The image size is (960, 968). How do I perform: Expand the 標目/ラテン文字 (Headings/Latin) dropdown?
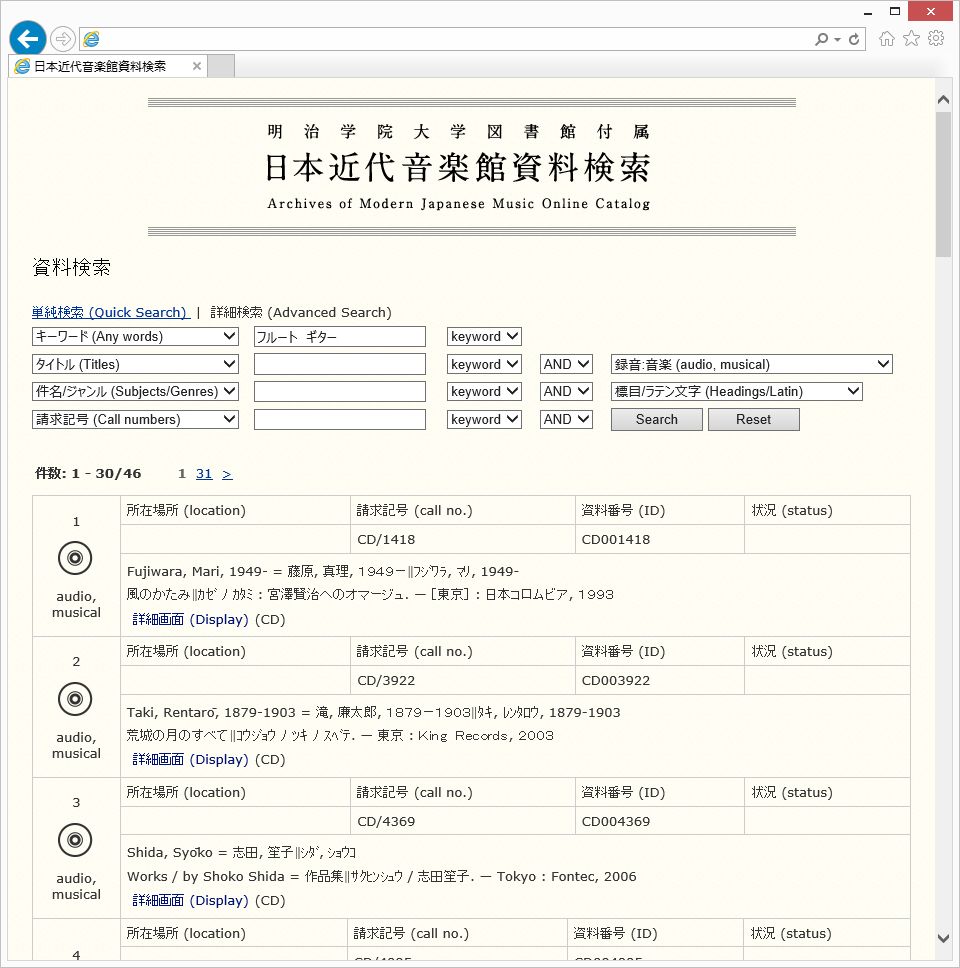[736, 391]
